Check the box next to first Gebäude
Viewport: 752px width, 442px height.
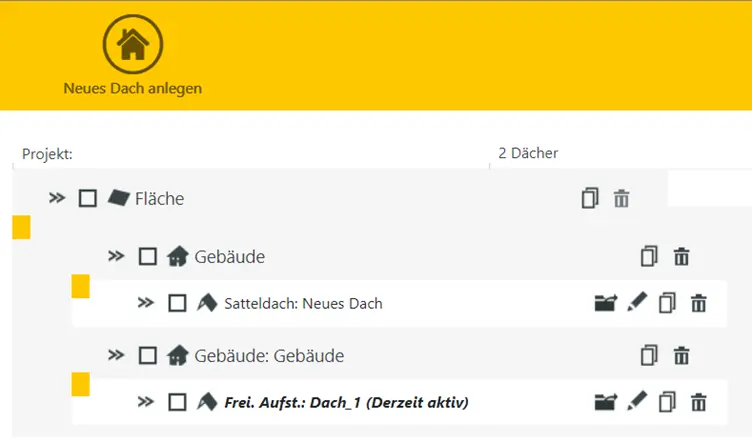pos(148,257)
